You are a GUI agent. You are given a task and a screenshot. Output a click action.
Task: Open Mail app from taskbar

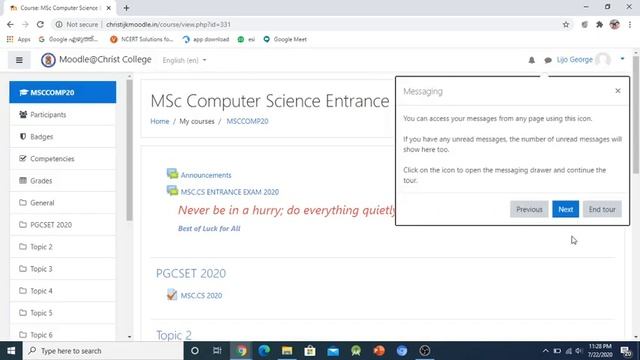(333, 351)
